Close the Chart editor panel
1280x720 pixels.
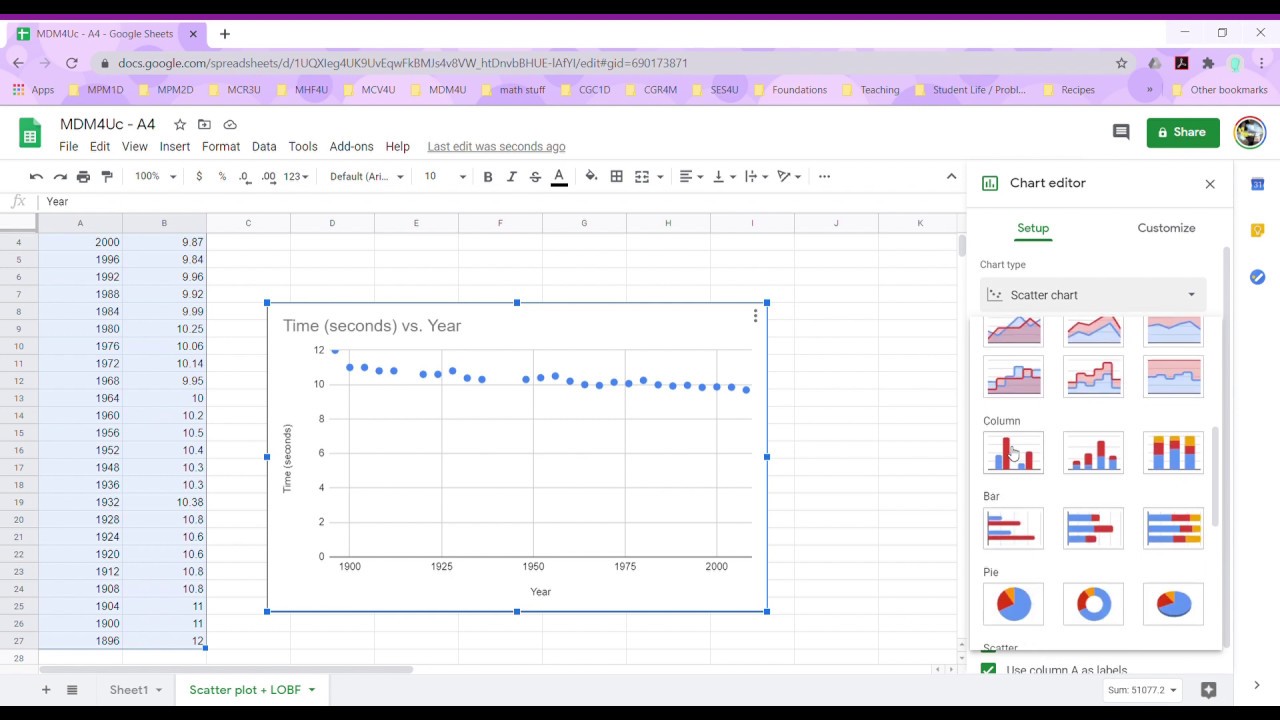1210,184
